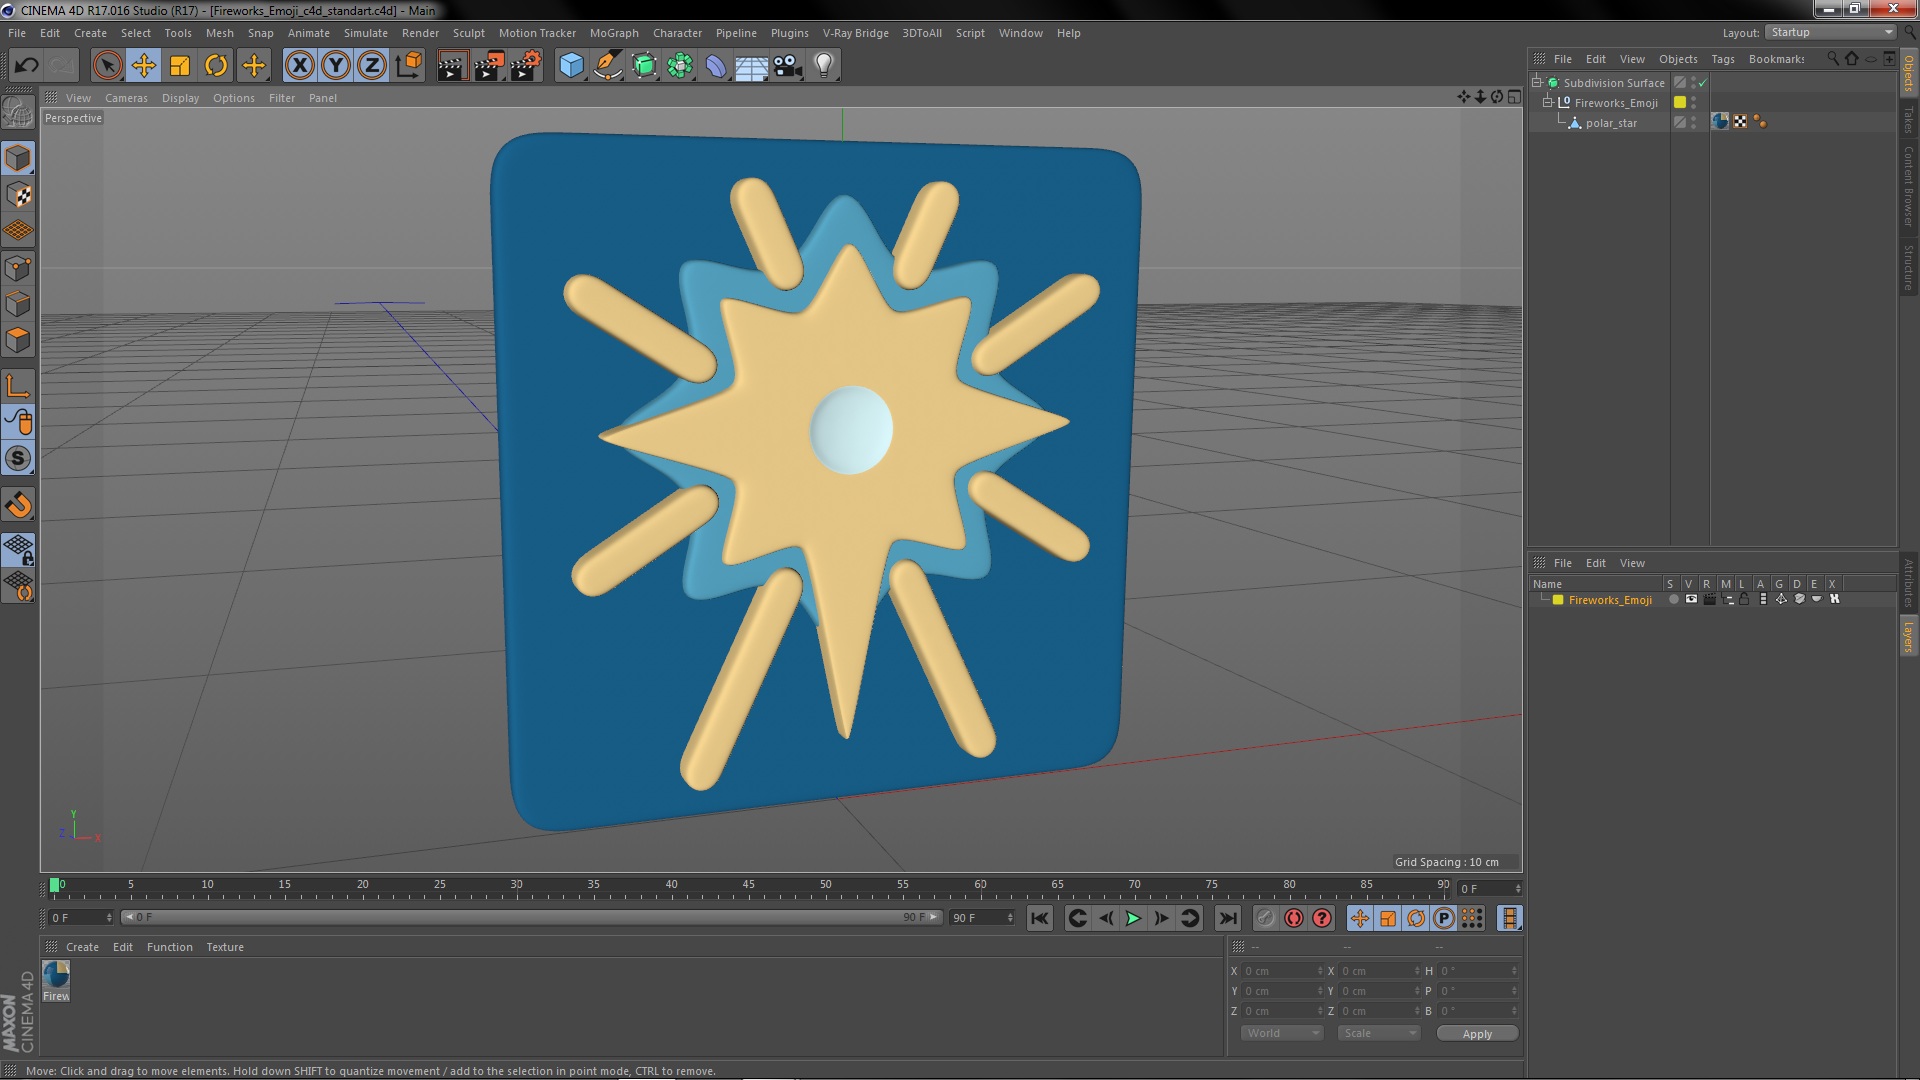The image size is (1920, 1080).
Task: Toggle Autokeying button
Action: coord(1294,918)
